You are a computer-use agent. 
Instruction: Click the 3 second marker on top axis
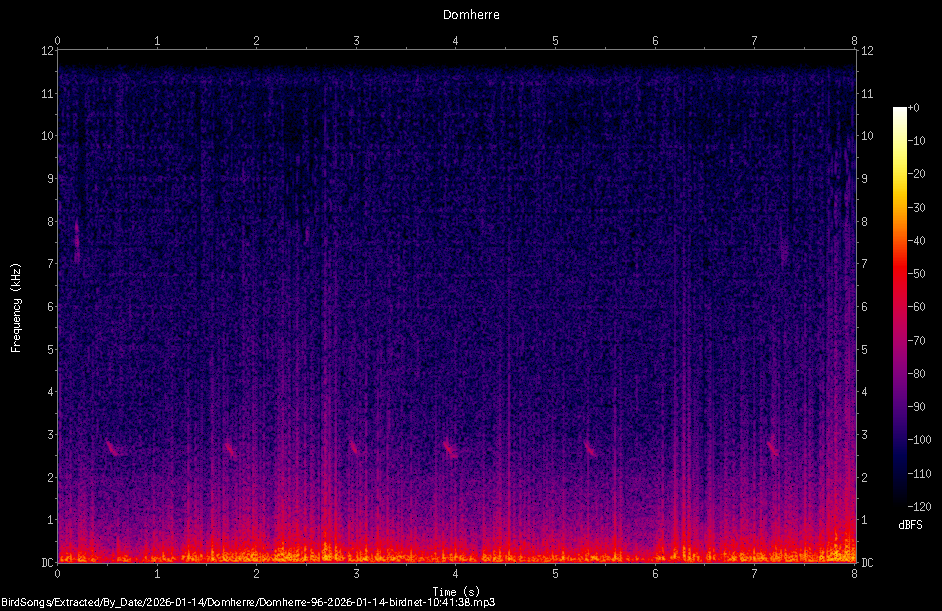pyautogui.click(x=356, y=41)
